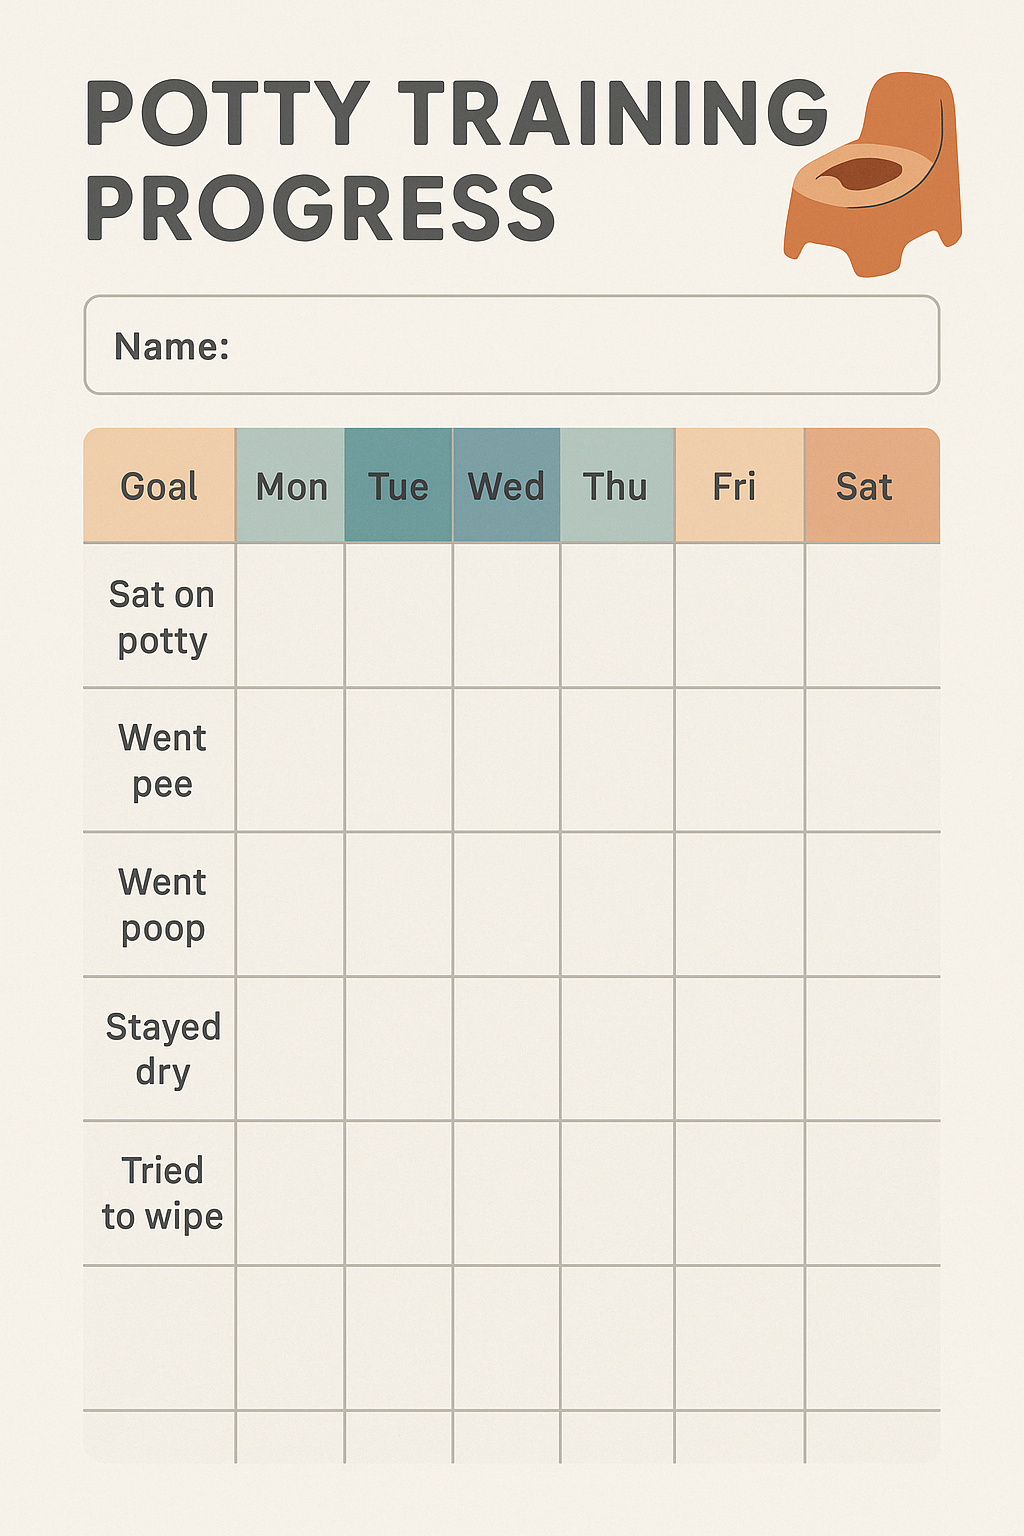Check Stayed dry box for Sat
This screenshot has width=1024, height=1536.
[x=871, y=1048]
